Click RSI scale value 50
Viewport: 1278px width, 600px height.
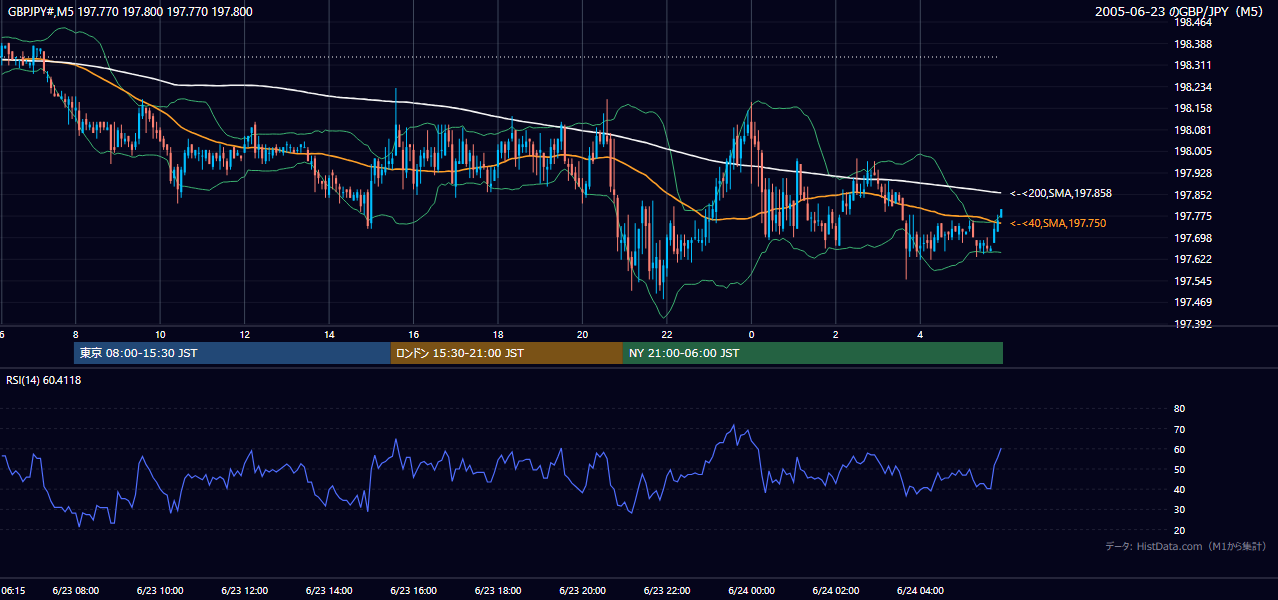click(x=1179, y=469)
